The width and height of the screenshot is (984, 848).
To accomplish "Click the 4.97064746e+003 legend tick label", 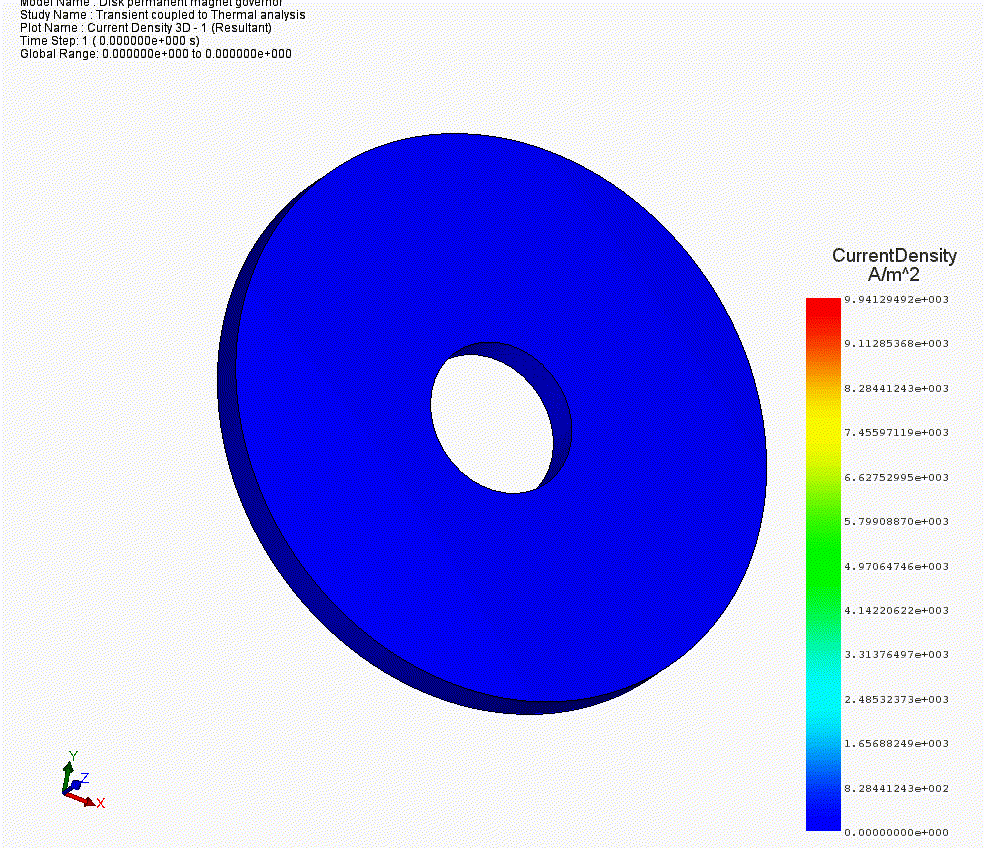I will [896, 566].
